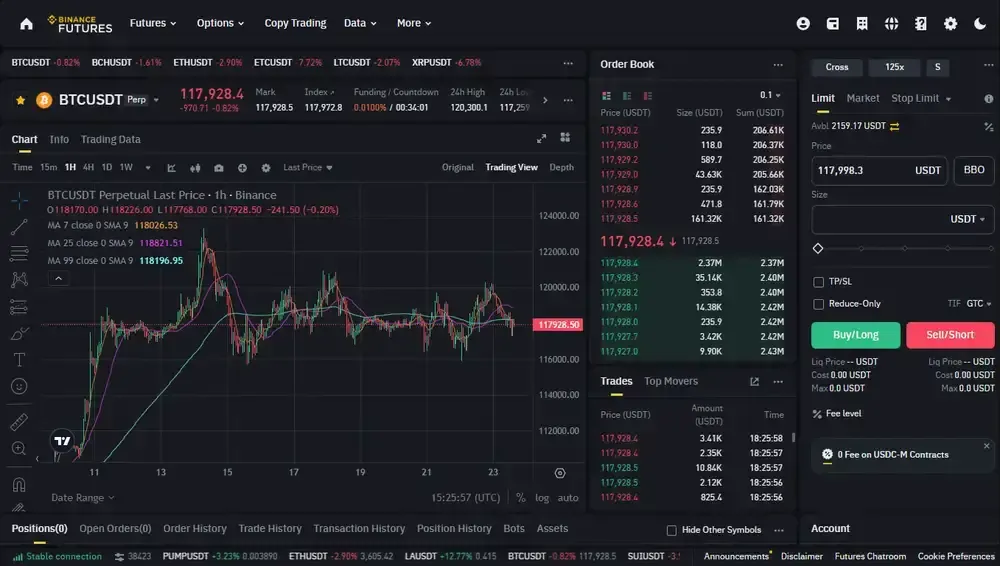Open the Top Movers tab
The image size is (1000, 566).
(670, 381)
